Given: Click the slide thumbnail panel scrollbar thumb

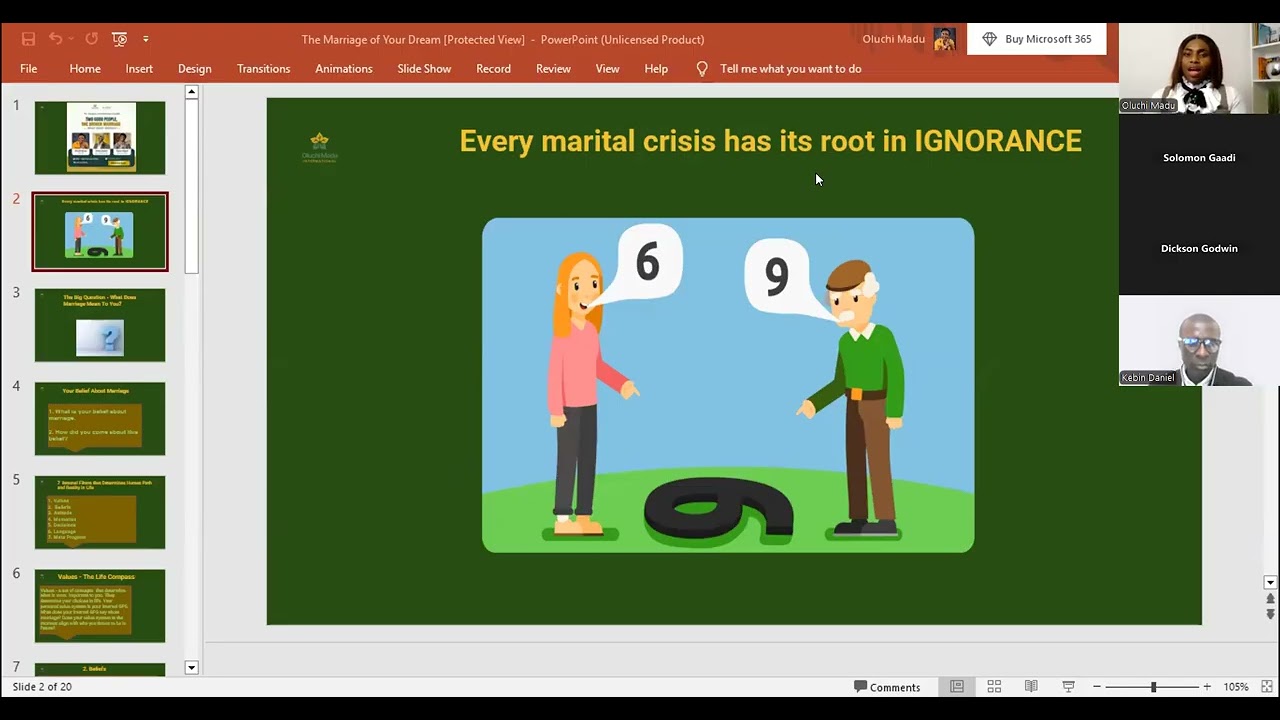Looking at the screenshot, I should [192, 186].
